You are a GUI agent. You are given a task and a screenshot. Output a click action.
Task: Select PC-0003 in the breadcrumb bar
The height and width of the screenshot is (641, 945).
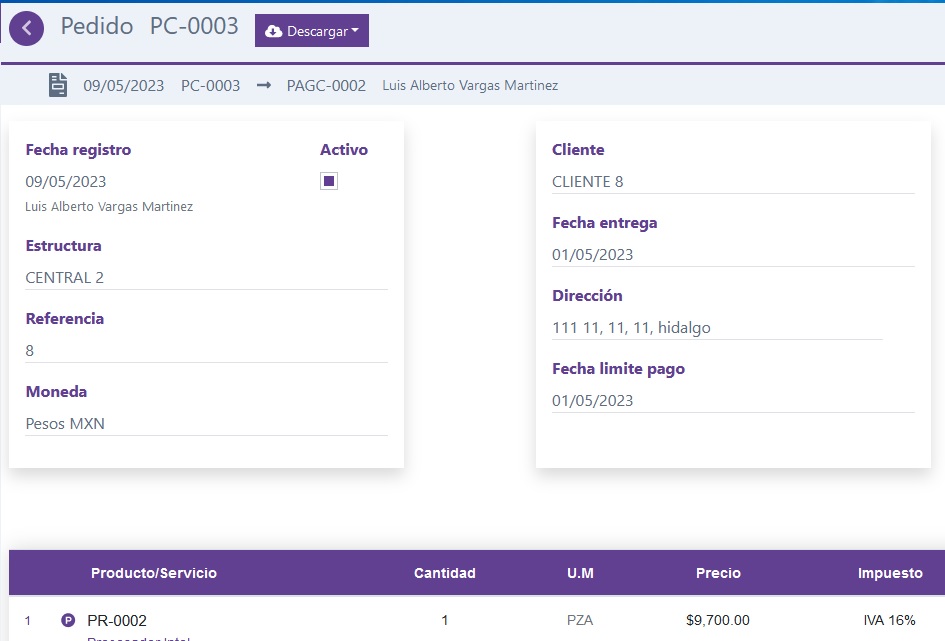click(210, 86)
